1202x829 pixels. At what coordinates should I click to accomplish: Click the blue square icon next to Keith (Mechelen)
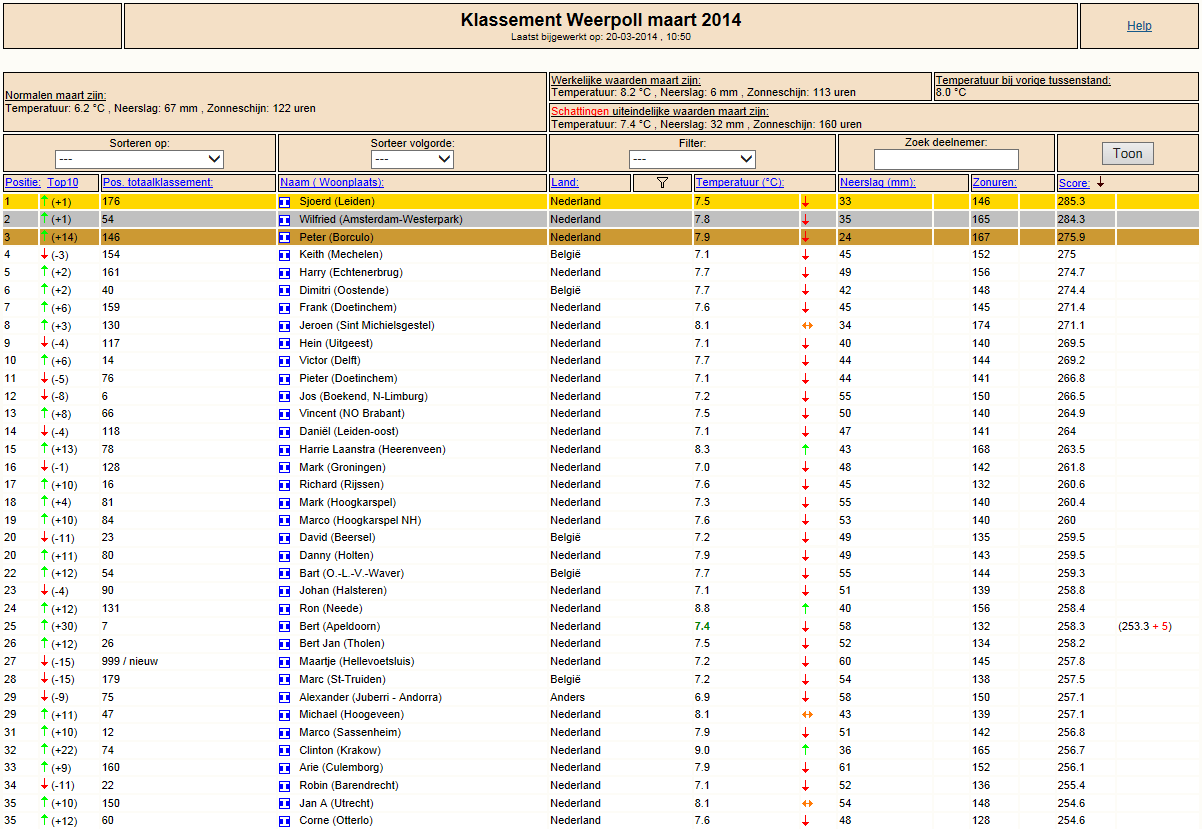[285, 255]
